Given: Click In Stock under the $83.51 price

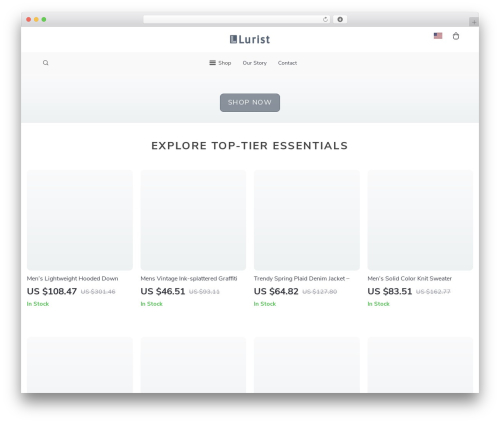Looking at the screenshot, I should pos(379,304).
